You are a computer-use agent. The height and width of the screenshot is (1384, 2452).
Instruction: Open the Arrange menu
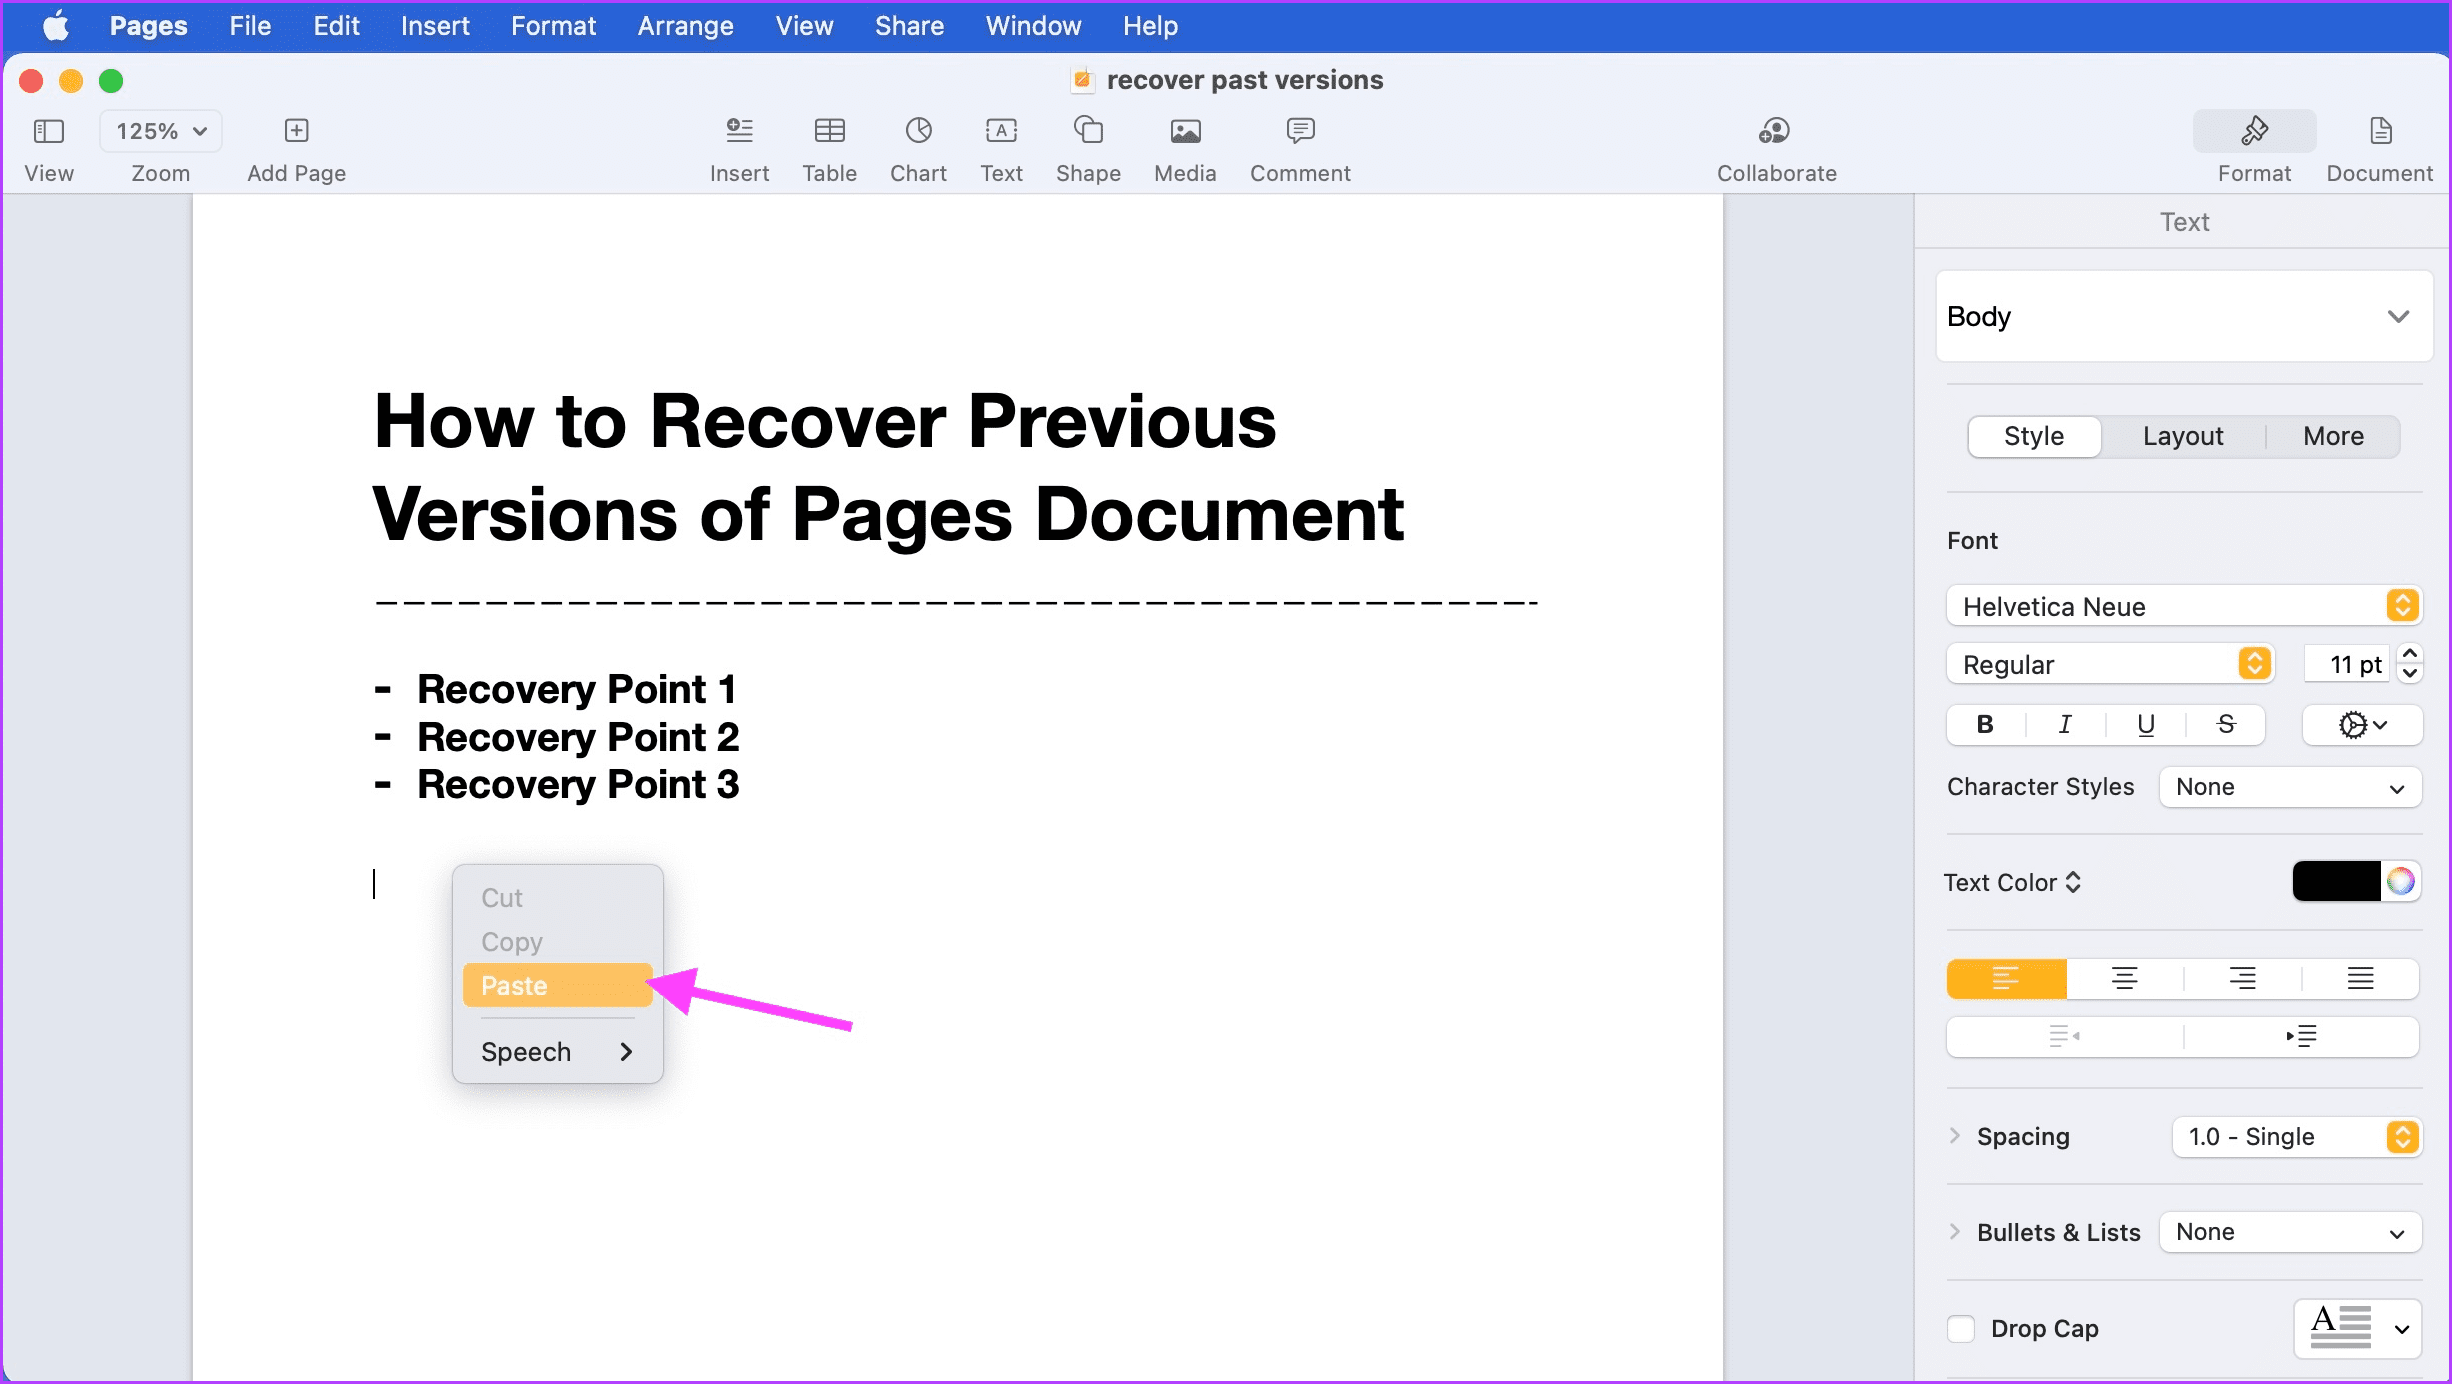click(685, 26)
